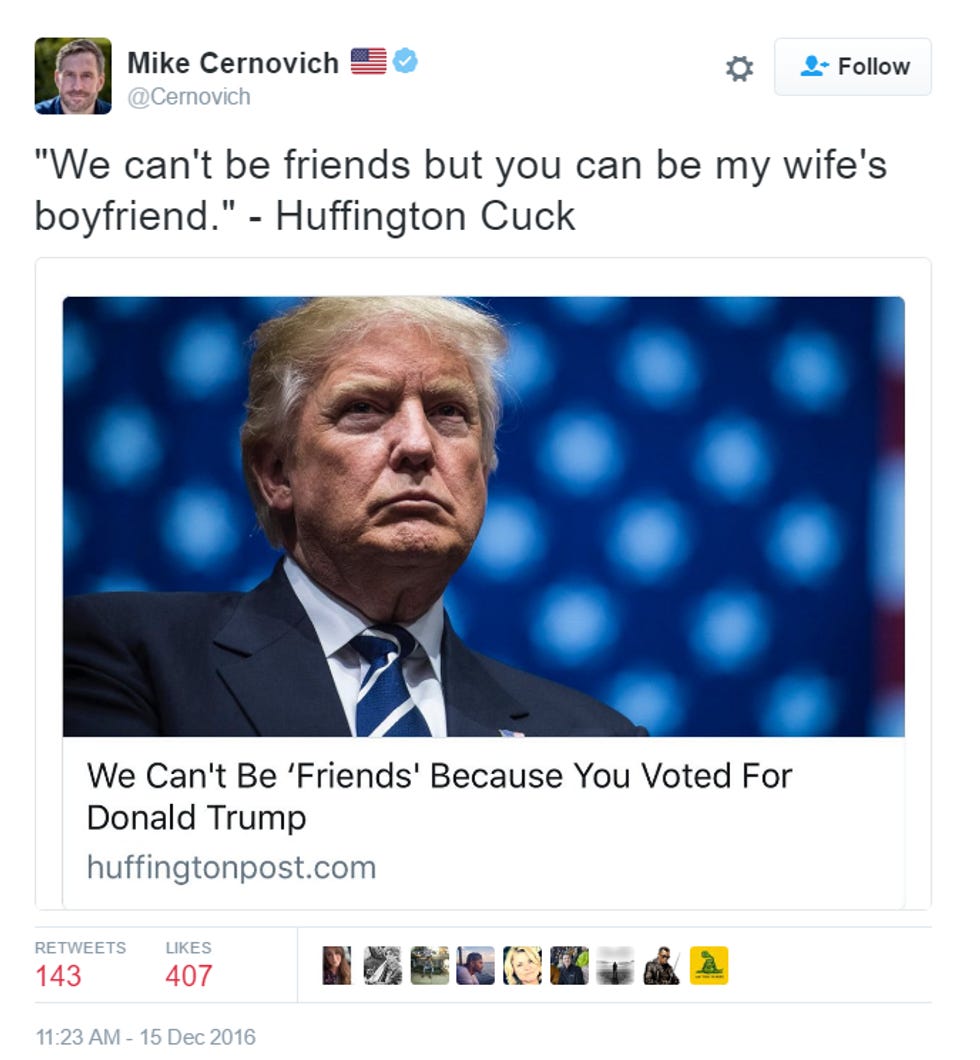Click the liker avatar holding a sword
This screenshot has width=980, height=1060.
(662, 965)
